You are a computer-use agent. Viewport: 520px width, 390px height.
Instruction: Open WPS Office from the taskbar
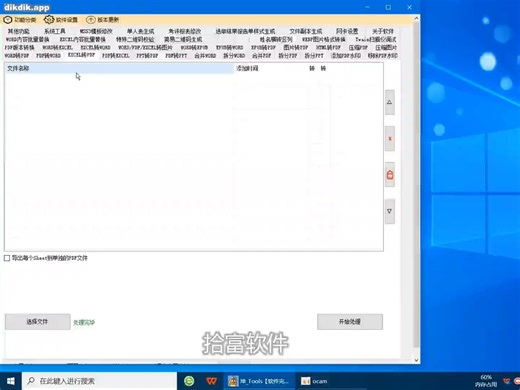pyautogui.click(x=211, y=381)
